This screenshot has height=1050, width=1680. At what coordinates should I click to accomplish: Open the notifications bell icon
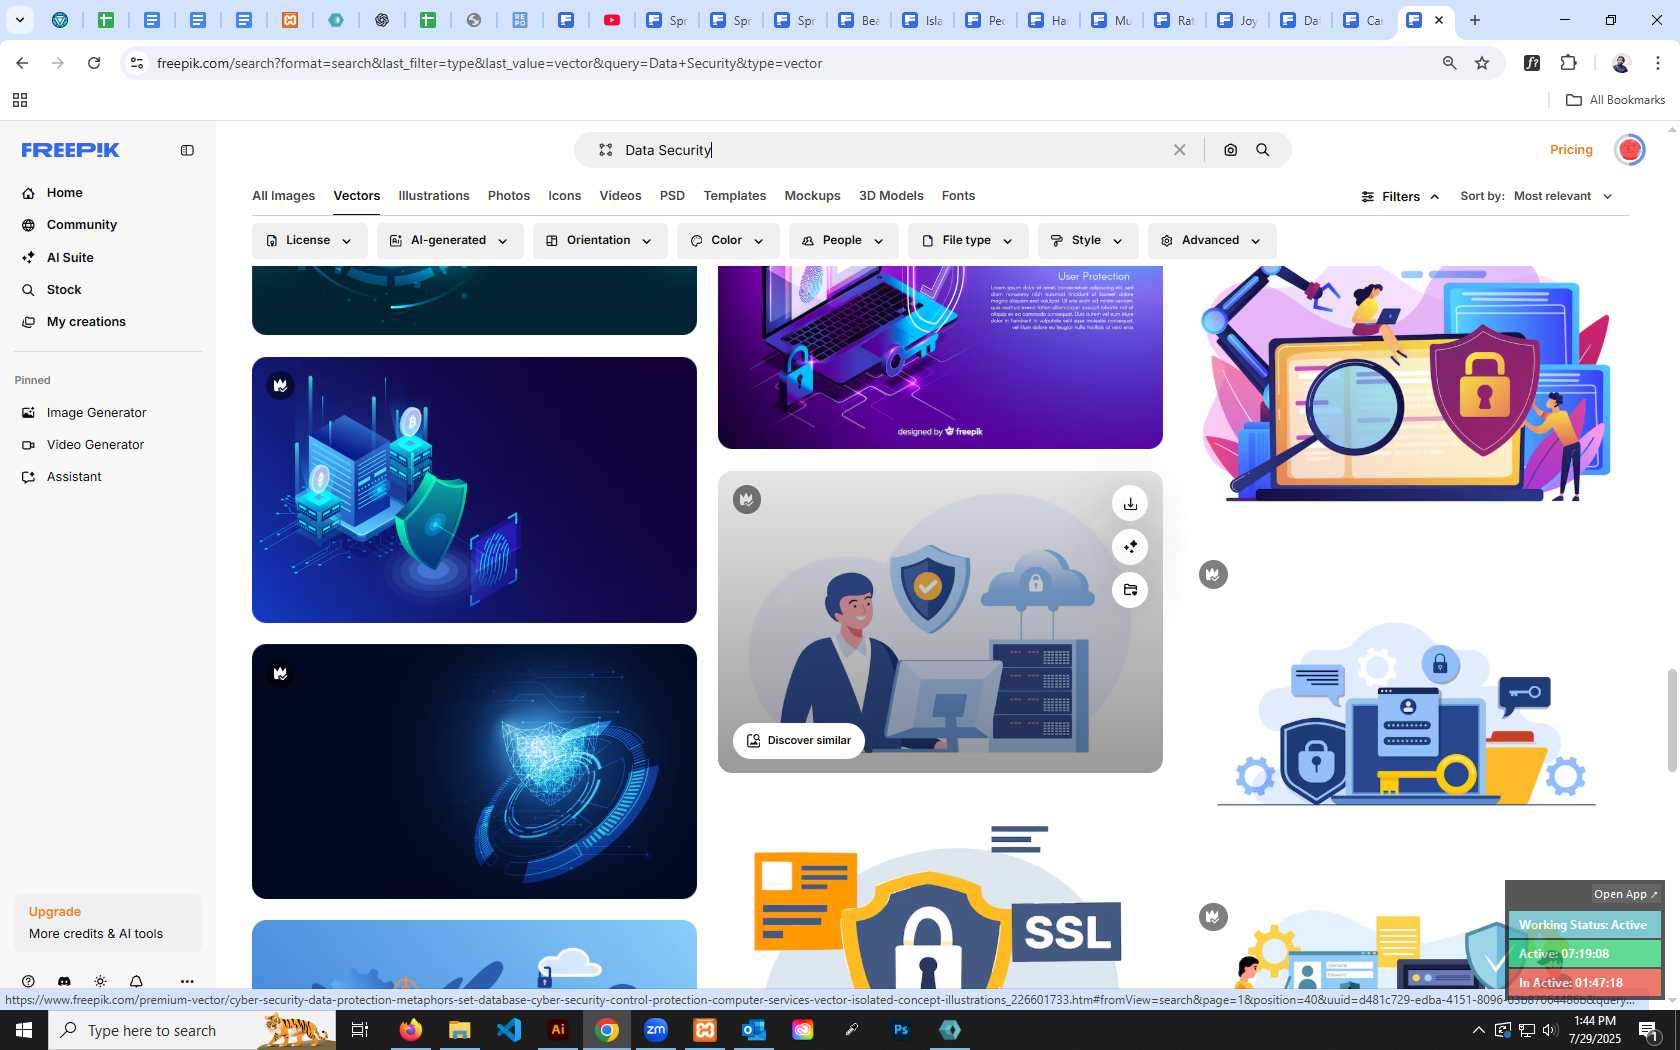click(x=136, y=981)
